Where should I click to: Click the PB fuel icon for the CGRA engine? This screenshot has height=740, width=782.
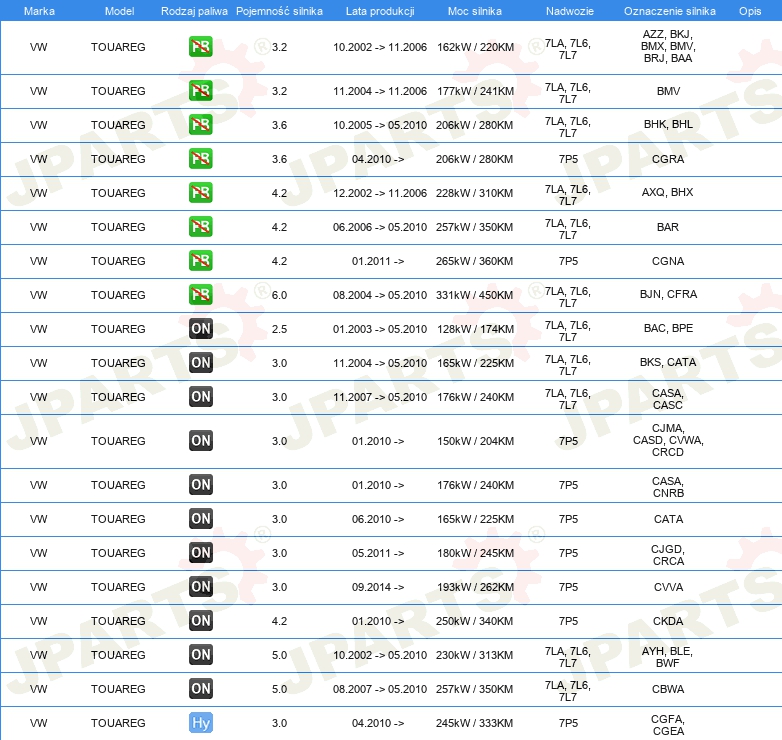coord(200,159)
